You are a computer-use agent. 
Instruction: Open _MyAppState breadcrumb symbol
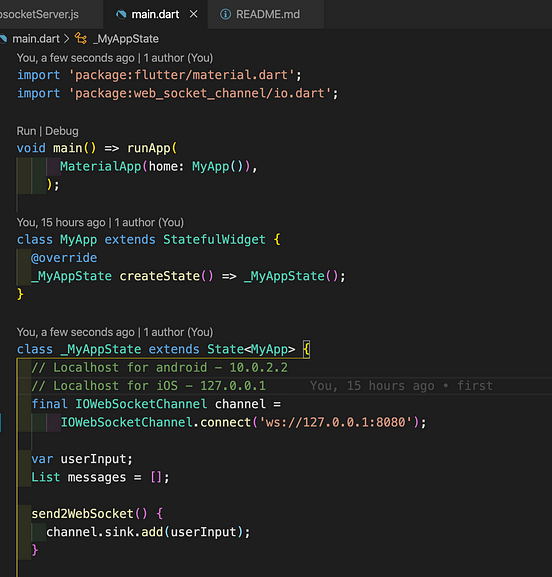[x=126, y=39]
